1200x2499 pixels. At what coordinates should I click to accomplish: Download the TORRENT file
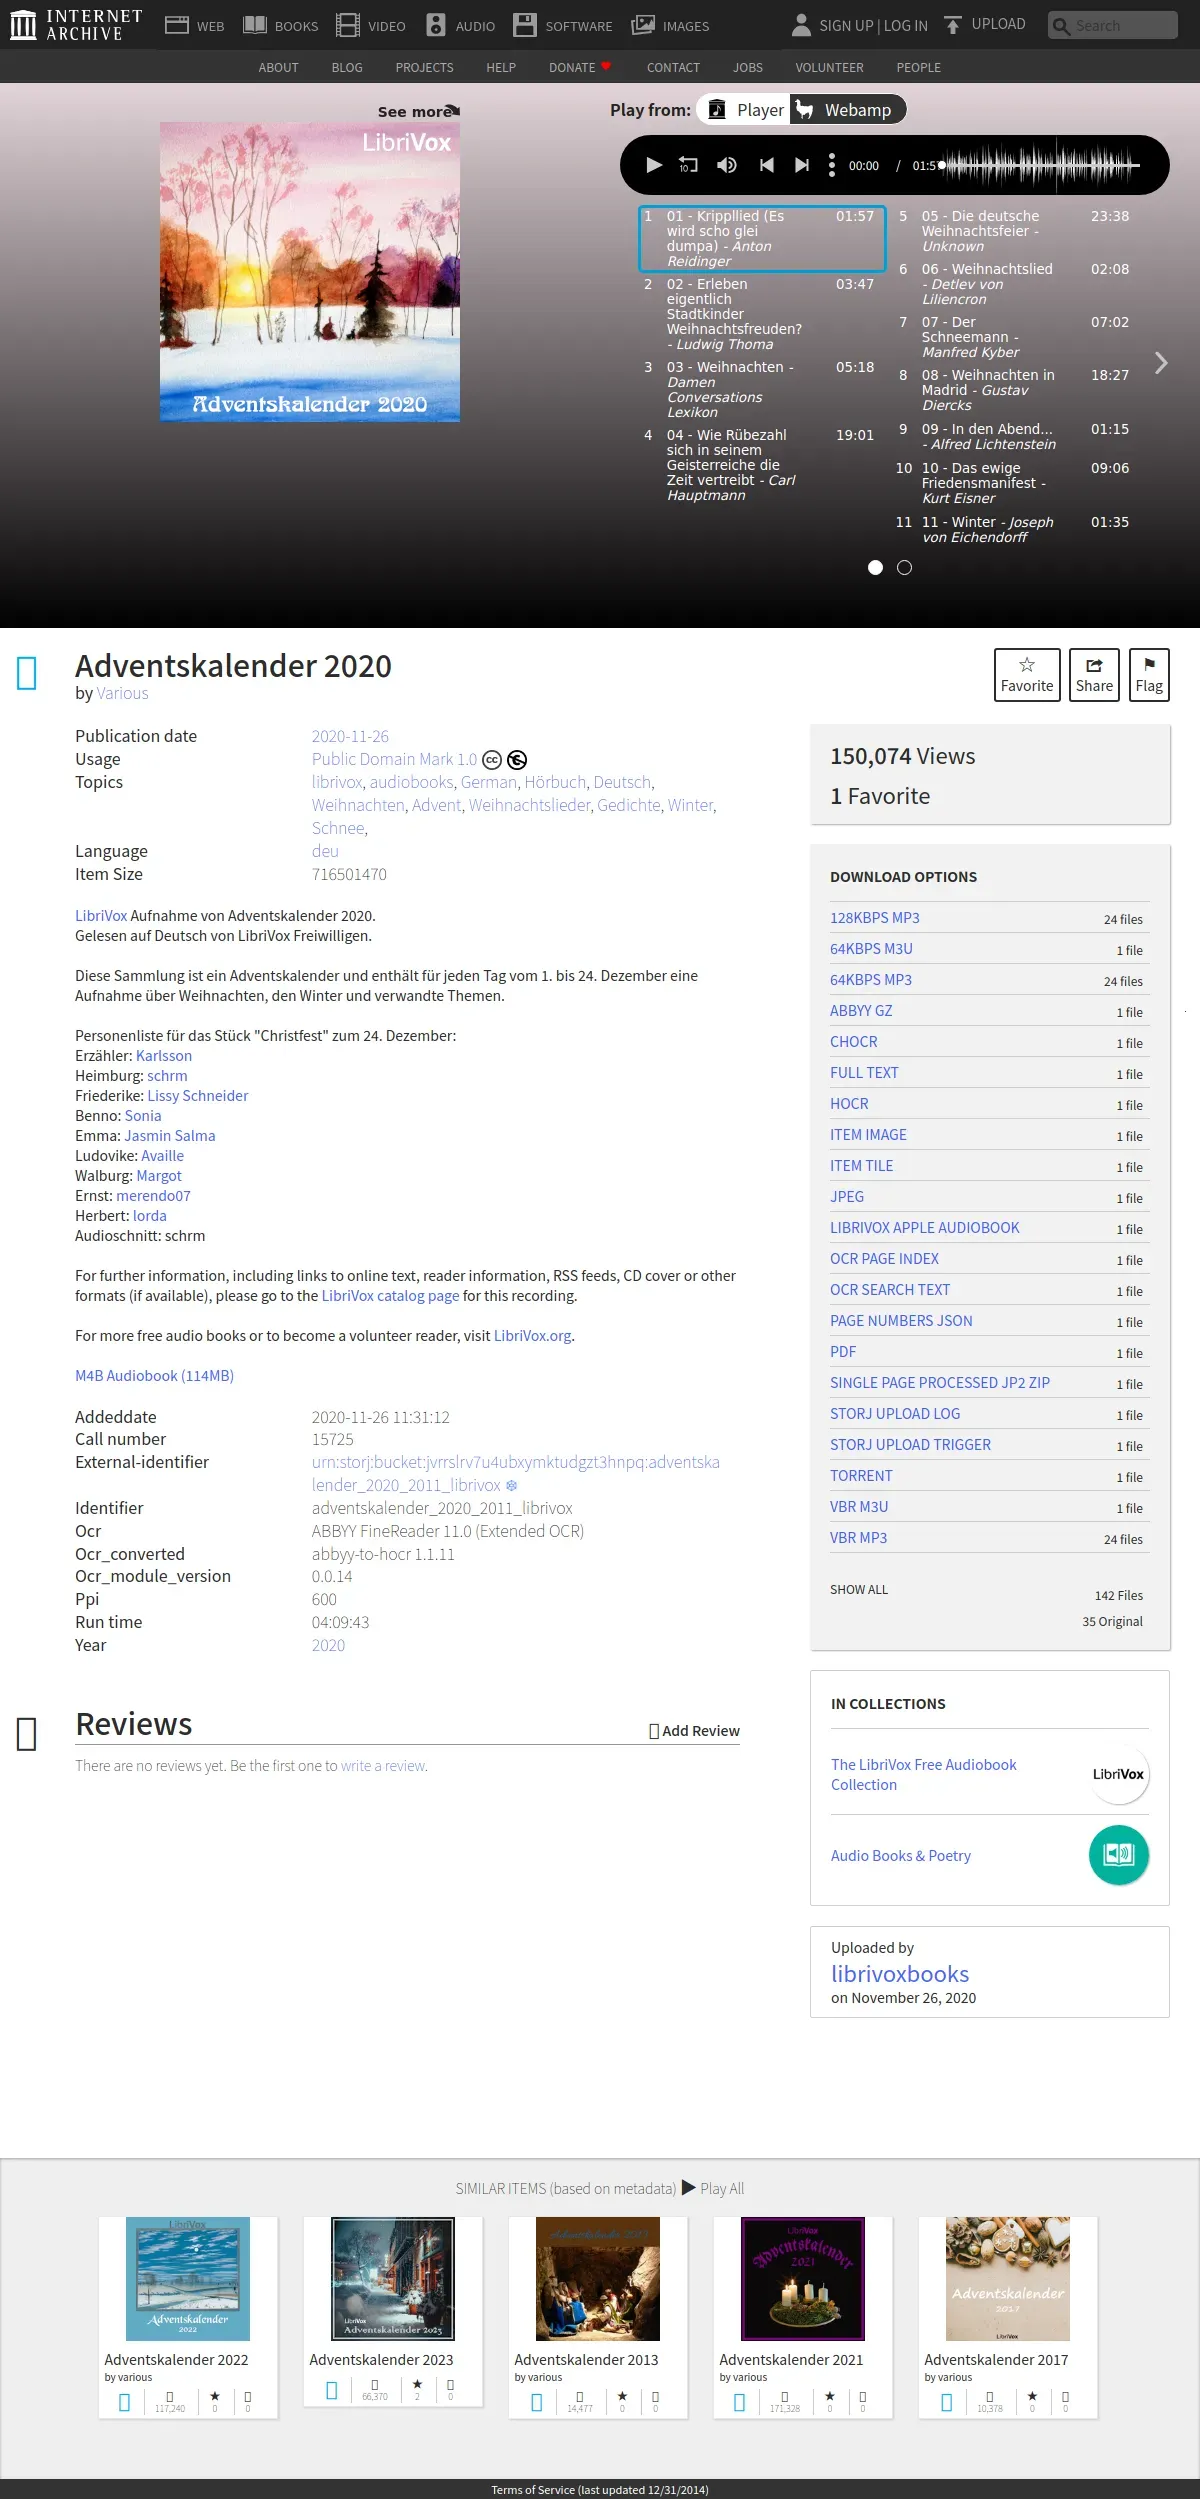pos(861,1476)
